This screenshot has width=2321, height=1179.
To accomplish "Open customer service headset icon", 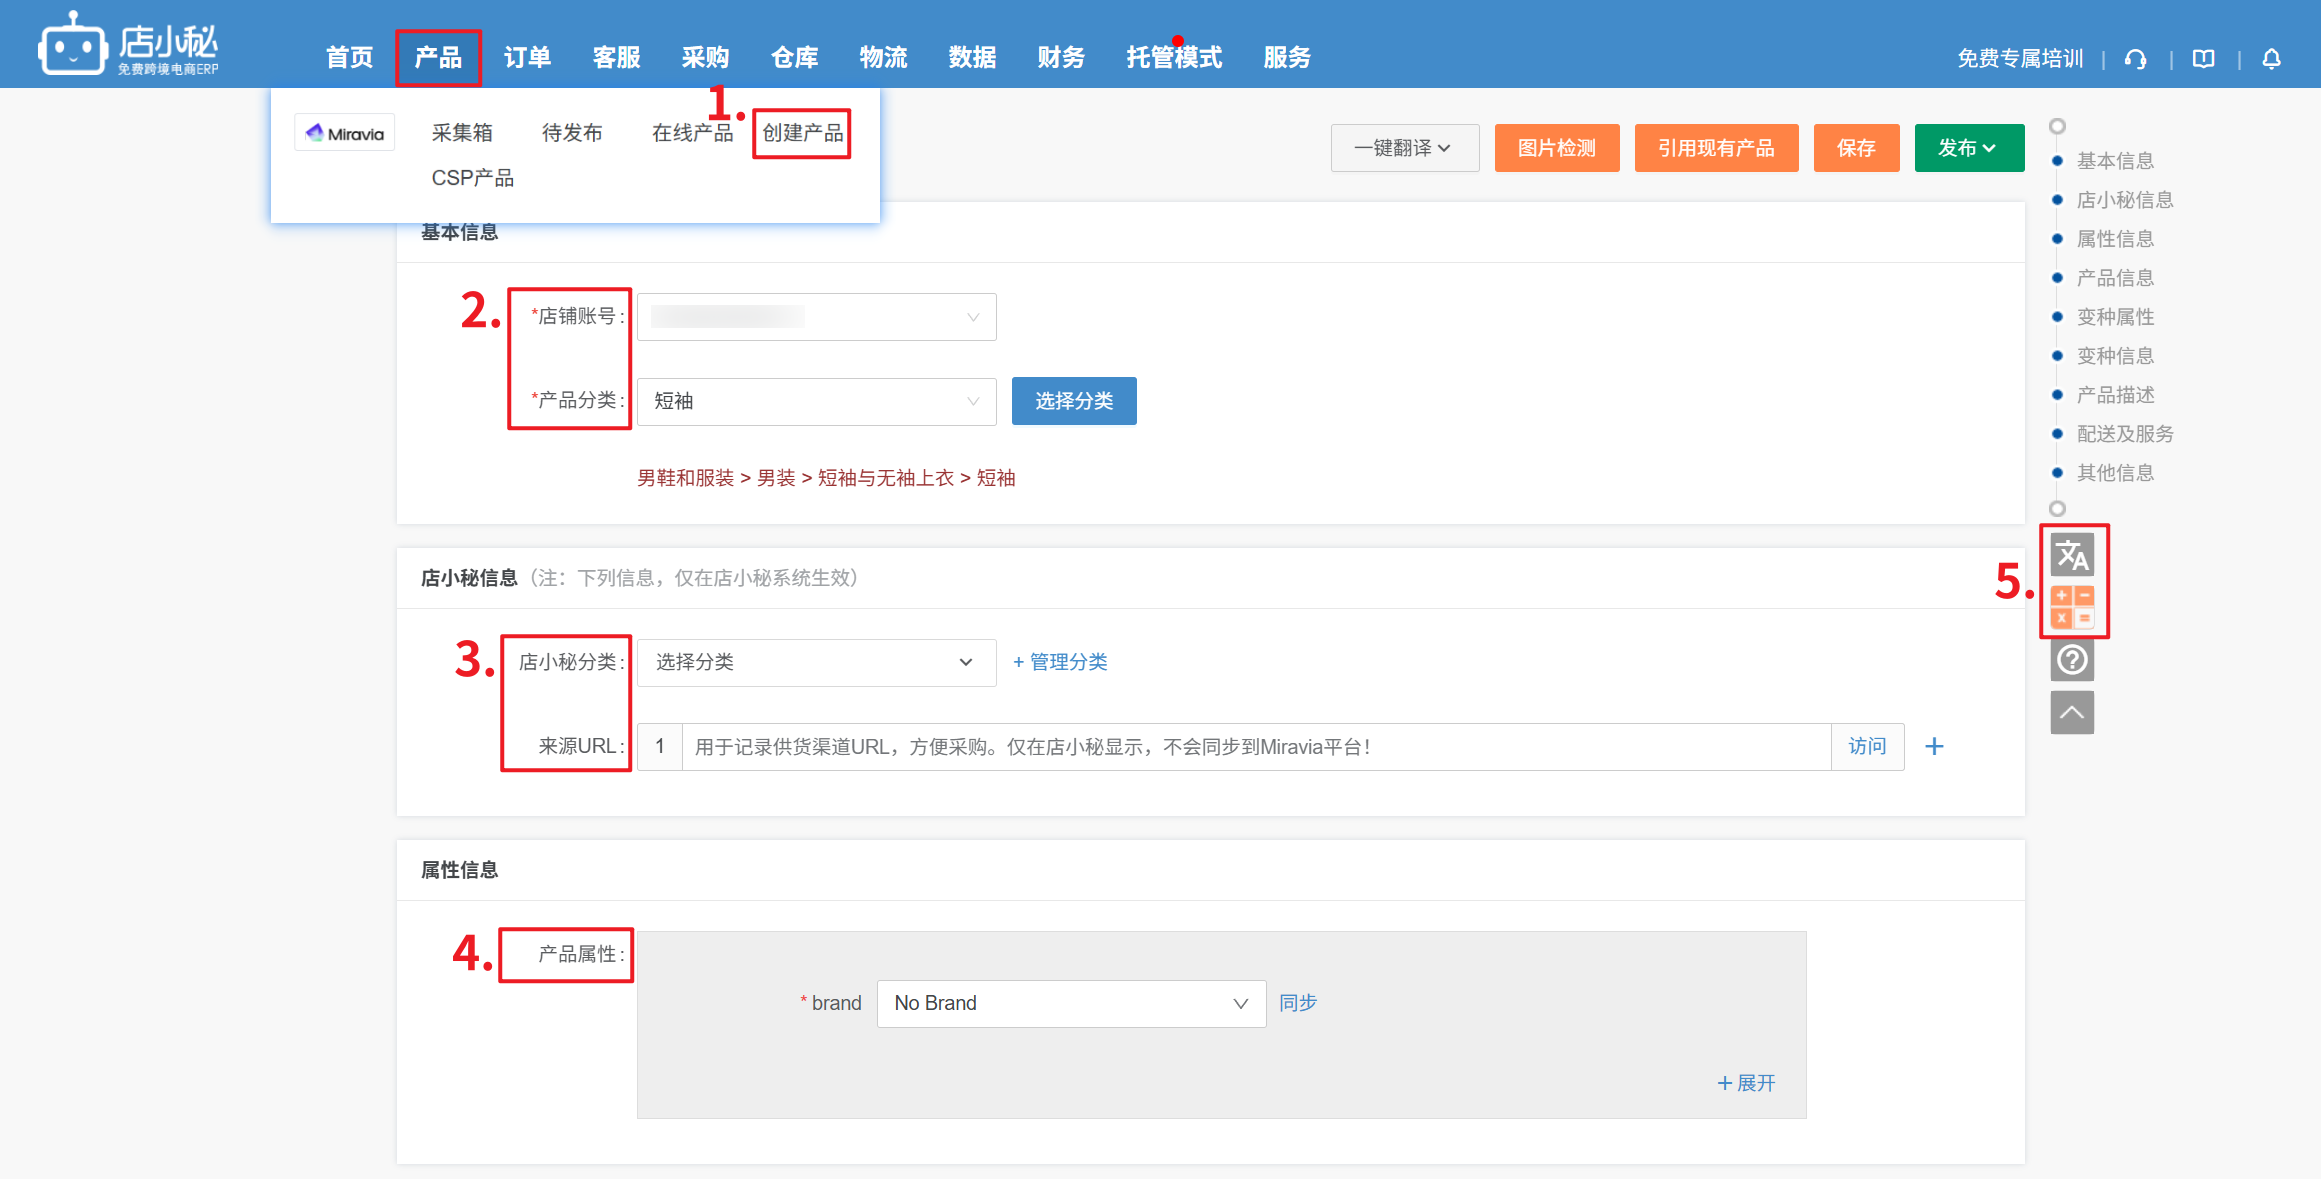I will (2136, 59).
